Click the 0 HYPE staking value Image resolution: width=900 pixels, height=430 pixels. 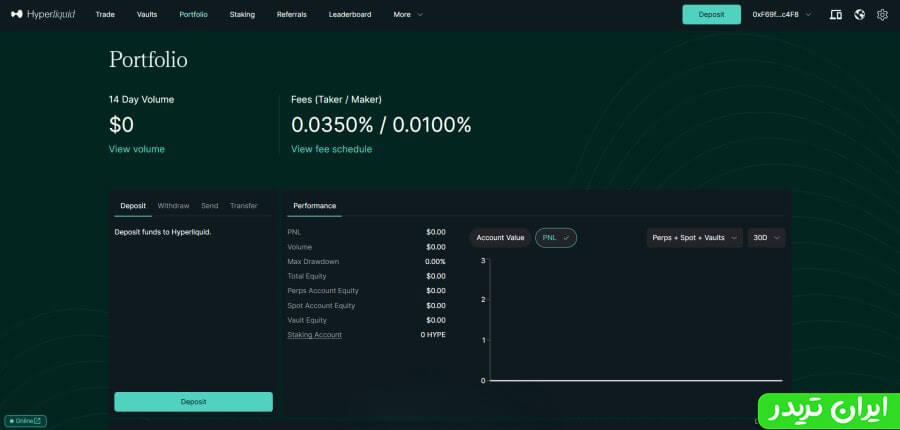coord(433,335)
